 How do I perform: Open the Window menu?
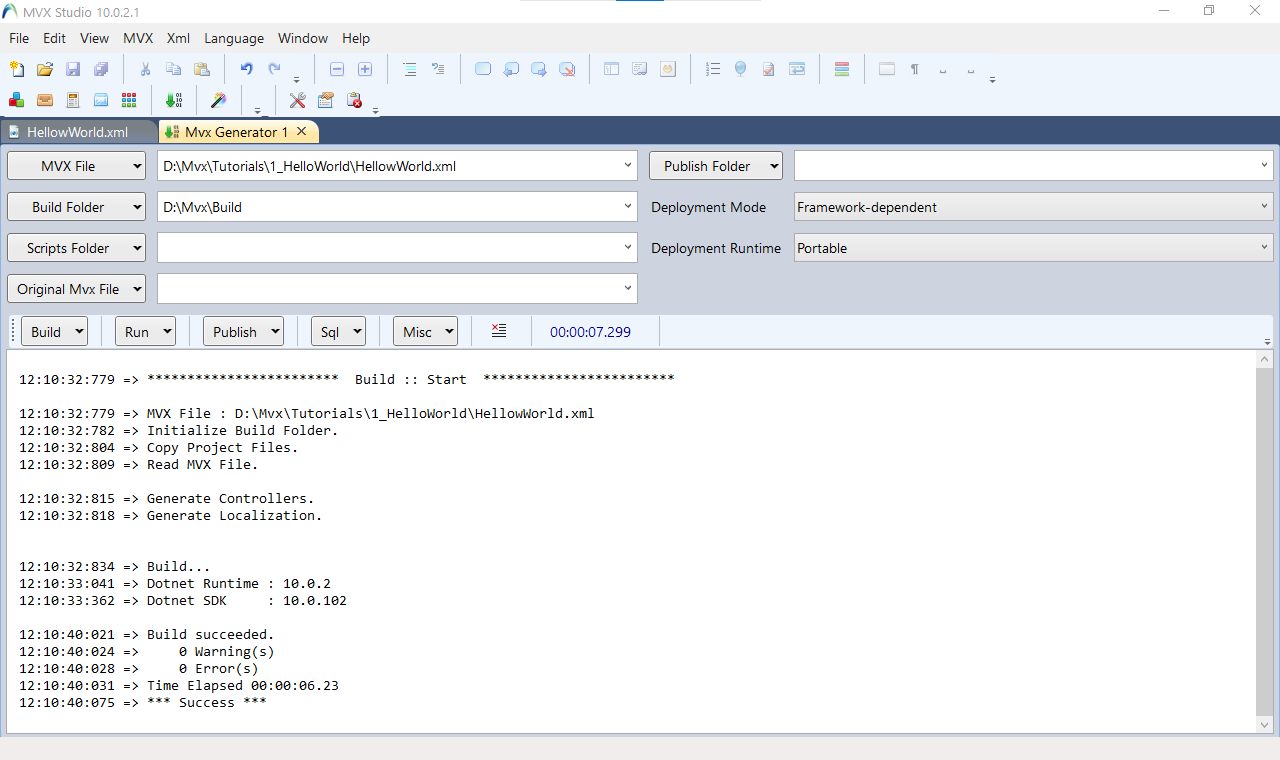(303, 38)
